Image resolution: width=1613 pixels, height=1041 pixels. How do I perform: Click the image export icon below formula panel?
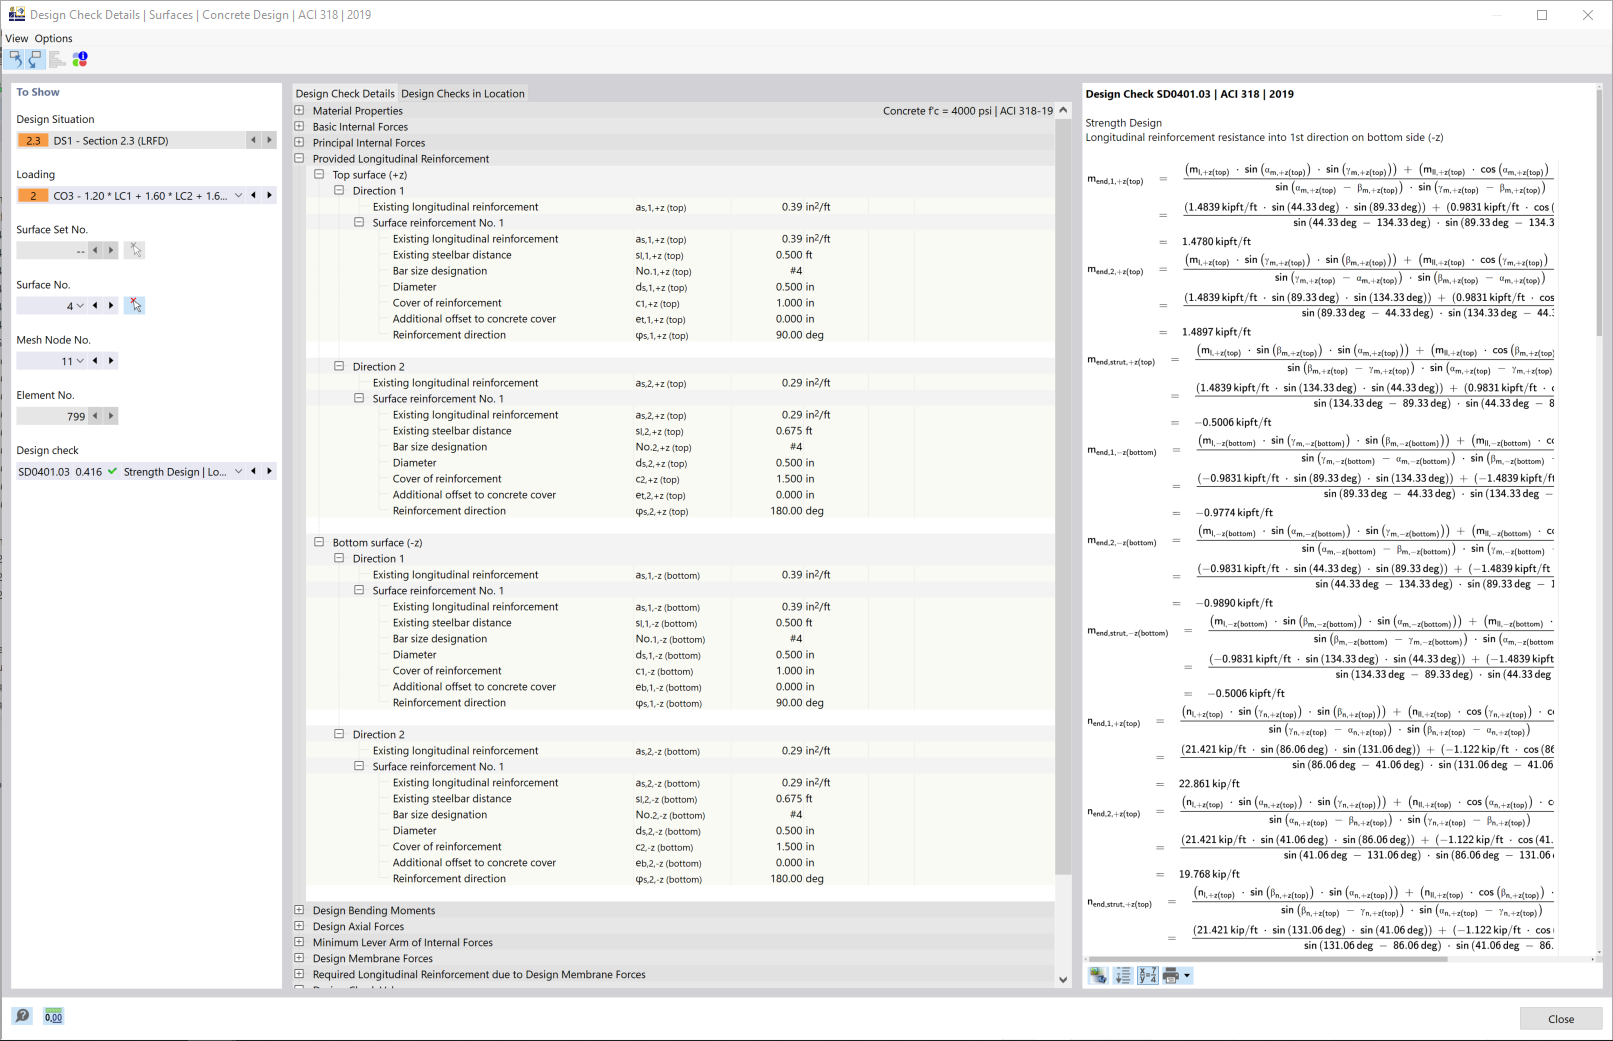coord(1098,976)
